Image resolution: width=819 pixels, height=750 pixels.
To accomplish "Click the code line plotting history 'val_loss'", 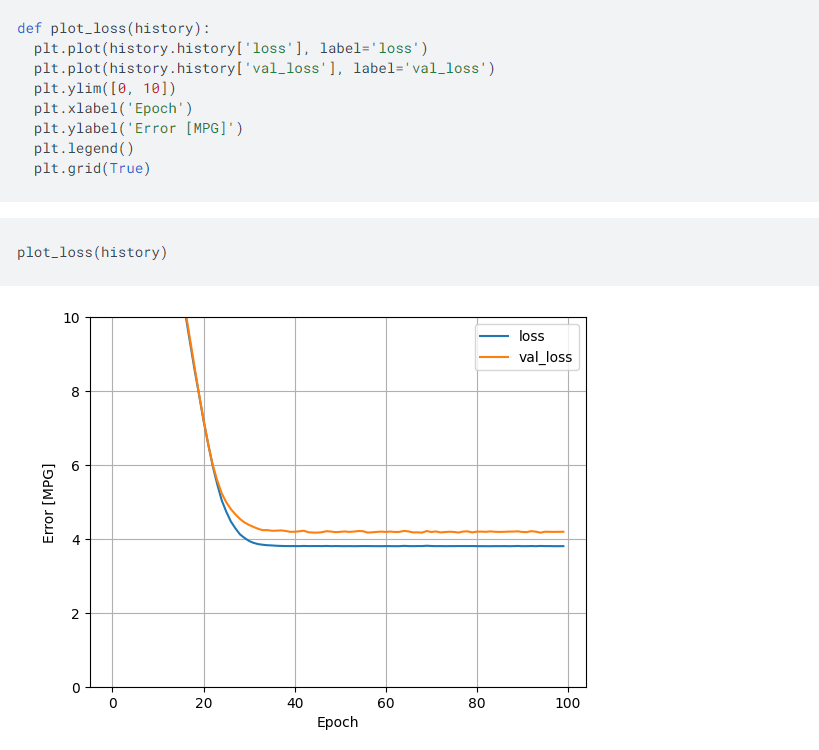I will pos(264,68).
